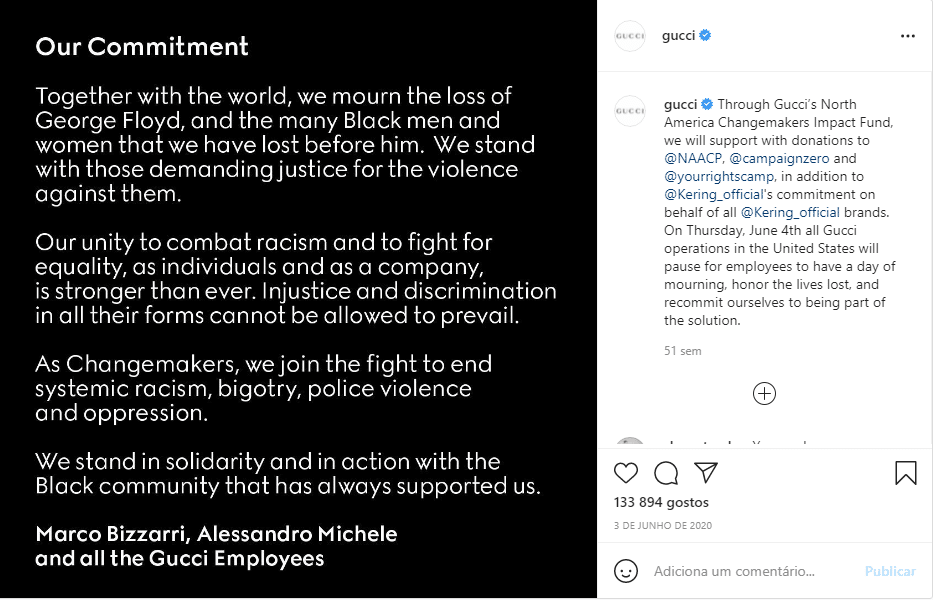933x600 pixels.
Task: Open the 51 sem timestamp link
Action: pyautogui.click(x=683, y=350)
